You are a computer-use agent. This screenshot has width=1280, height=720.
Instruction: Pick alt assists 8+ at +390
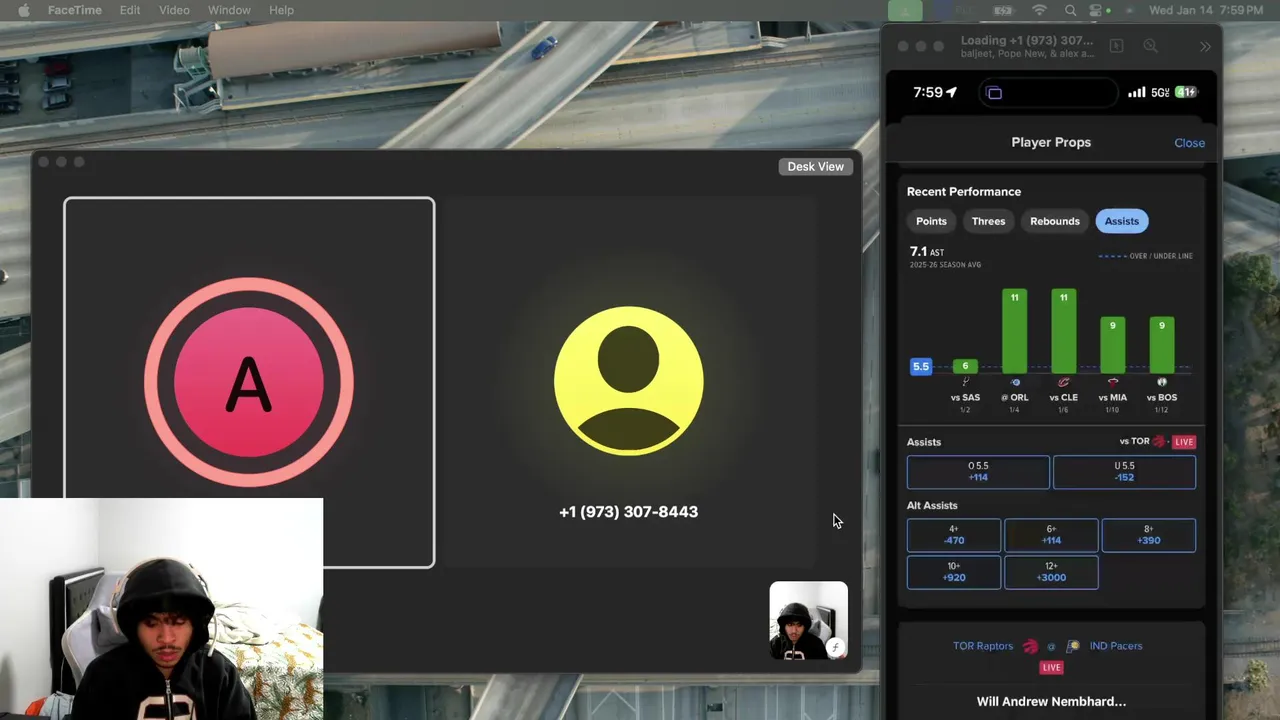pyautogui.click(x=1148, y=535)
